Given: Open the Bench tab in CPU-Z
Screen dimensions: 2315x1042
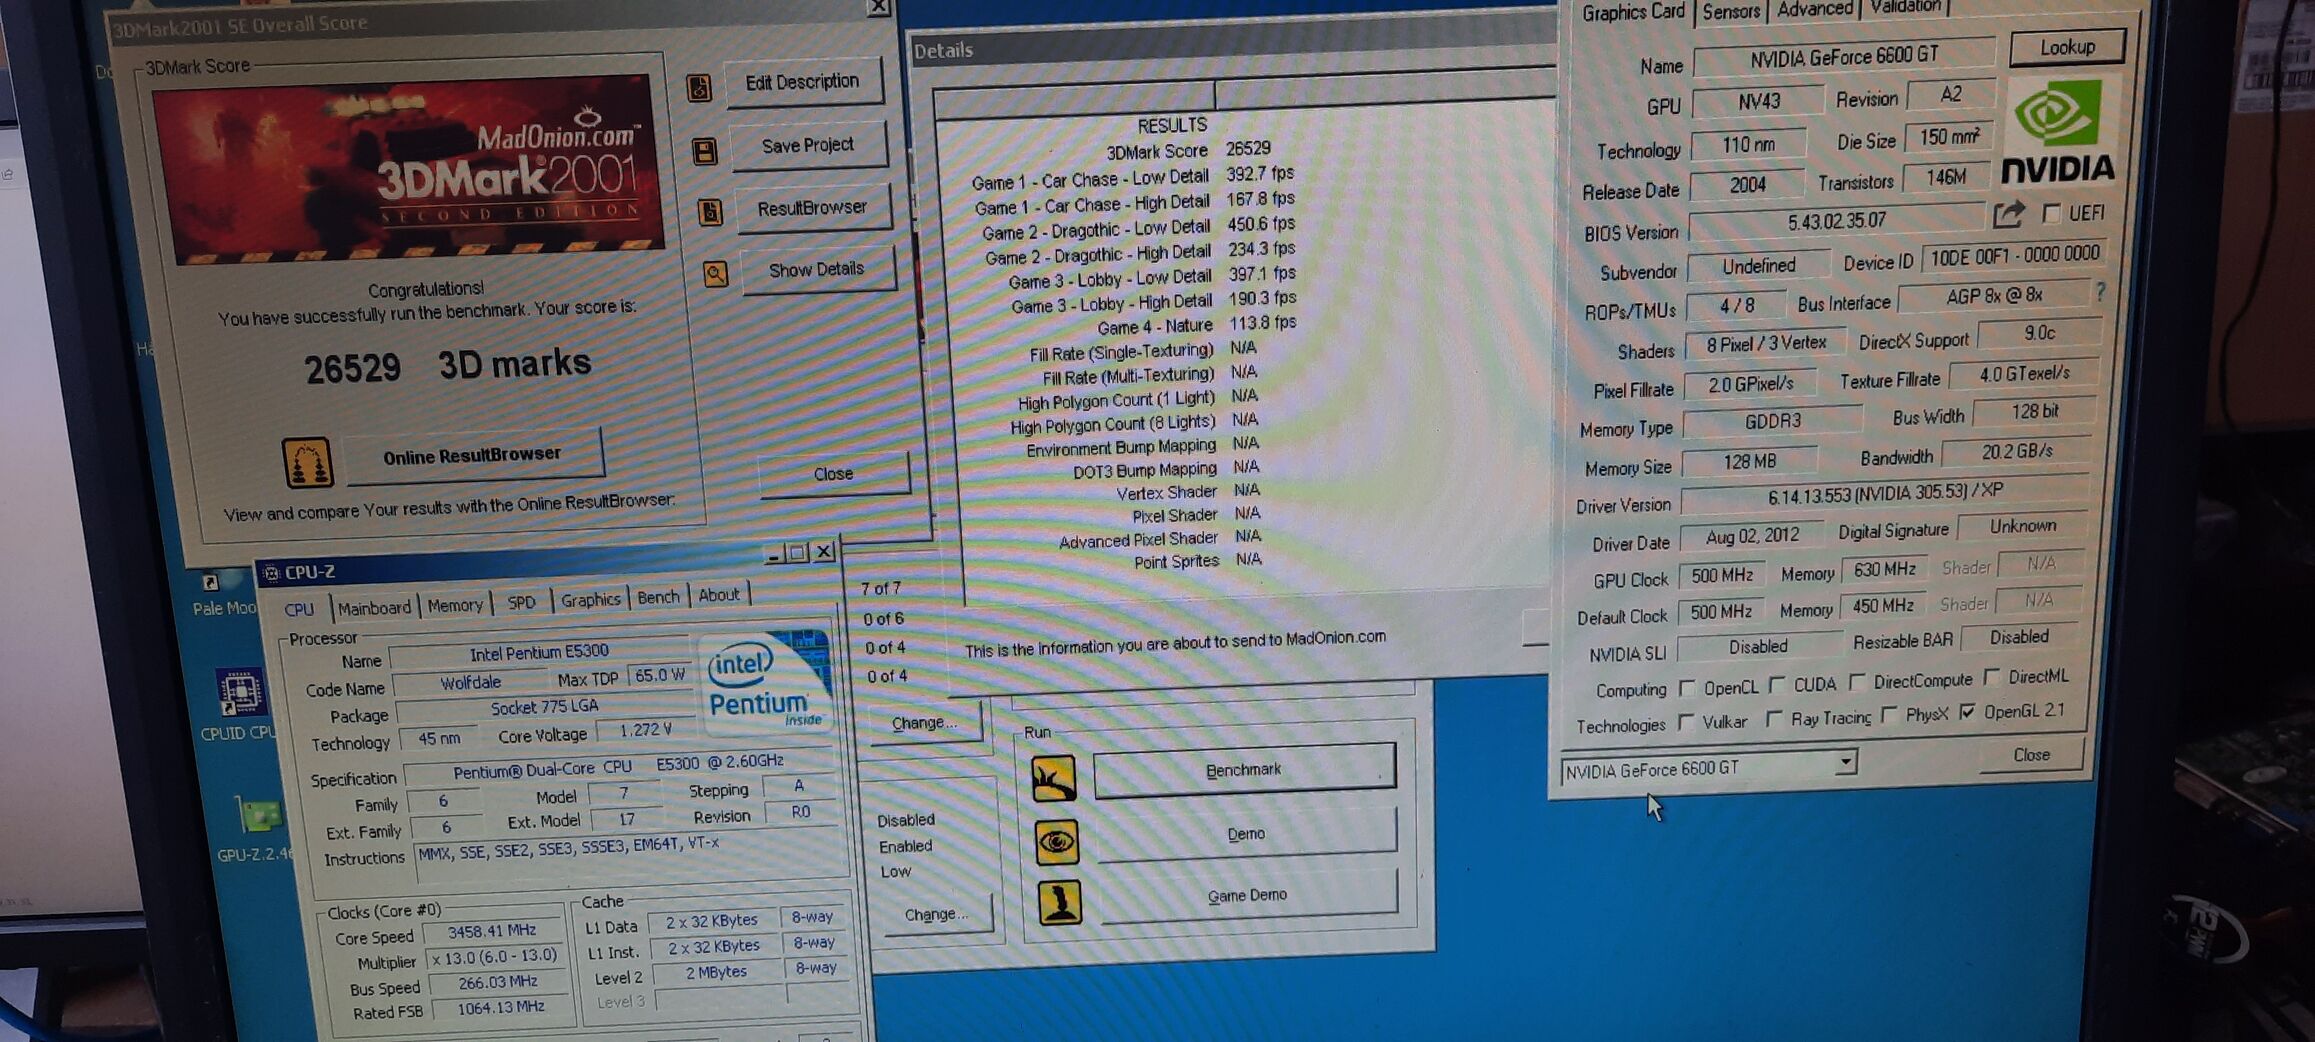Looking at the screenshot, I should point(658,597).
